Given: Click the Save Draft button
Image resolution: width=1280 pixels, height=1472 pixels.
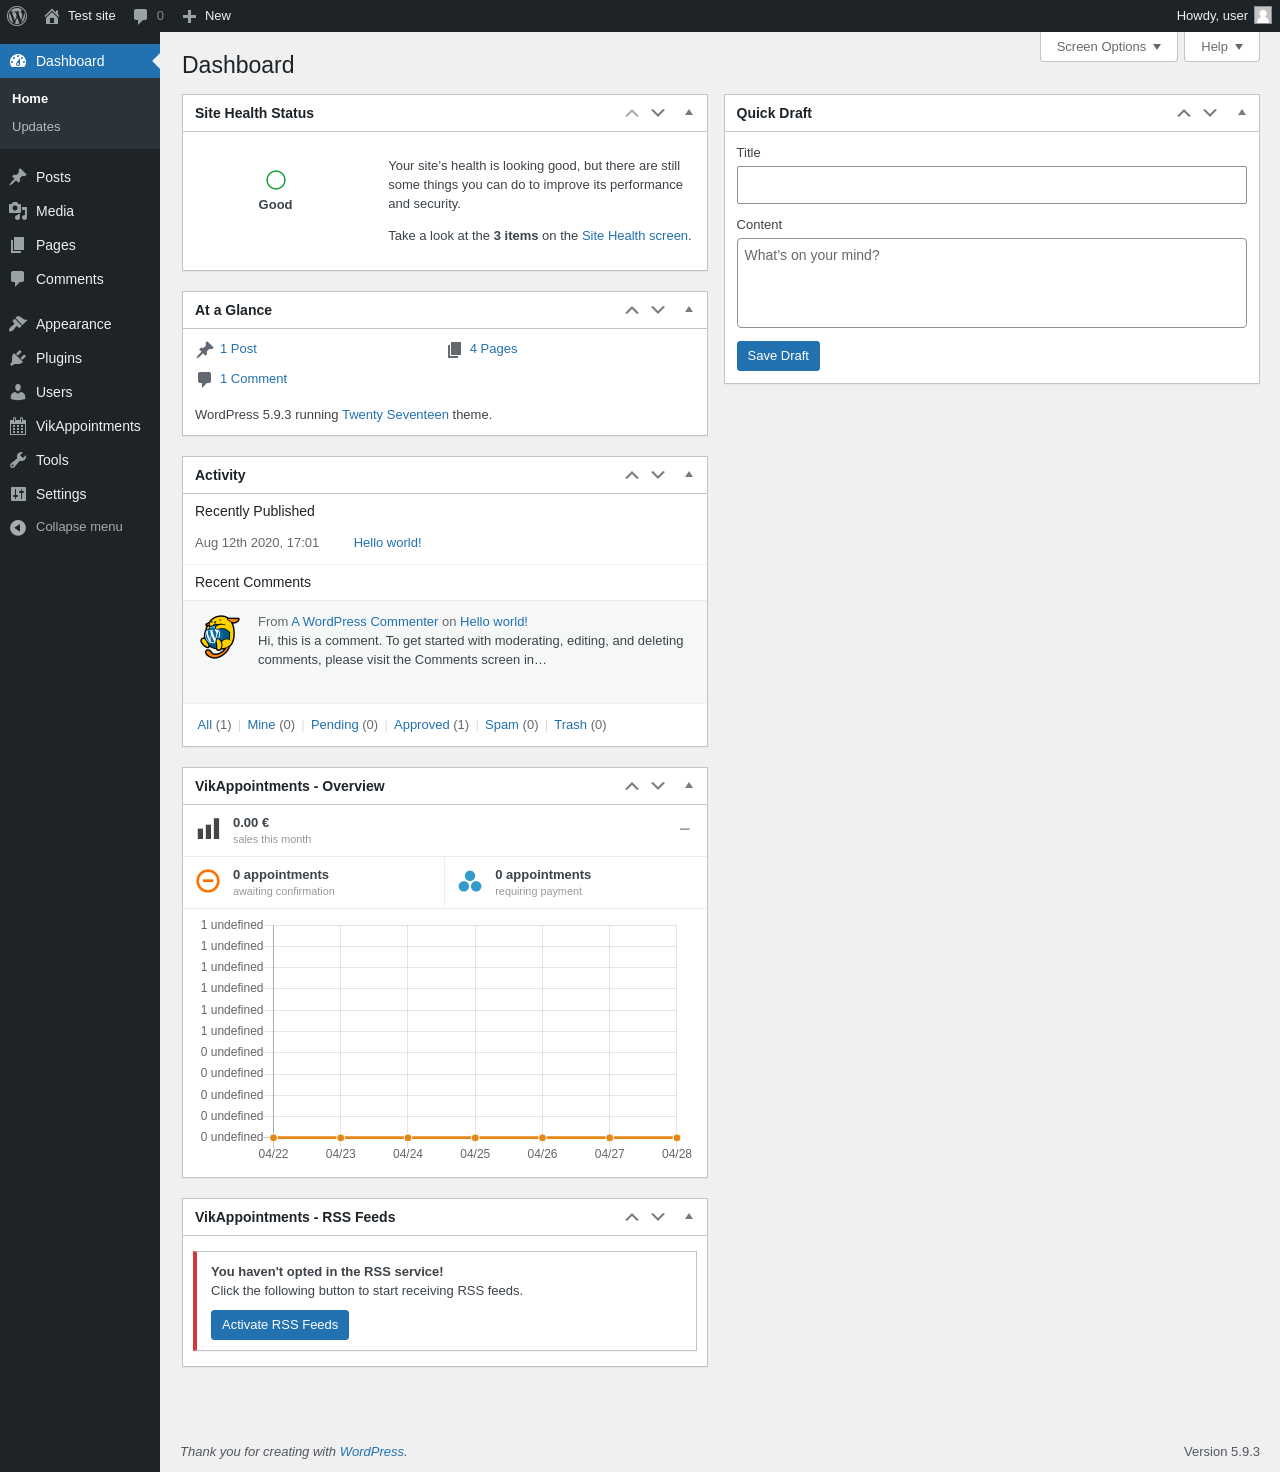Looking at the screenshot, I should tap(778, 356).
